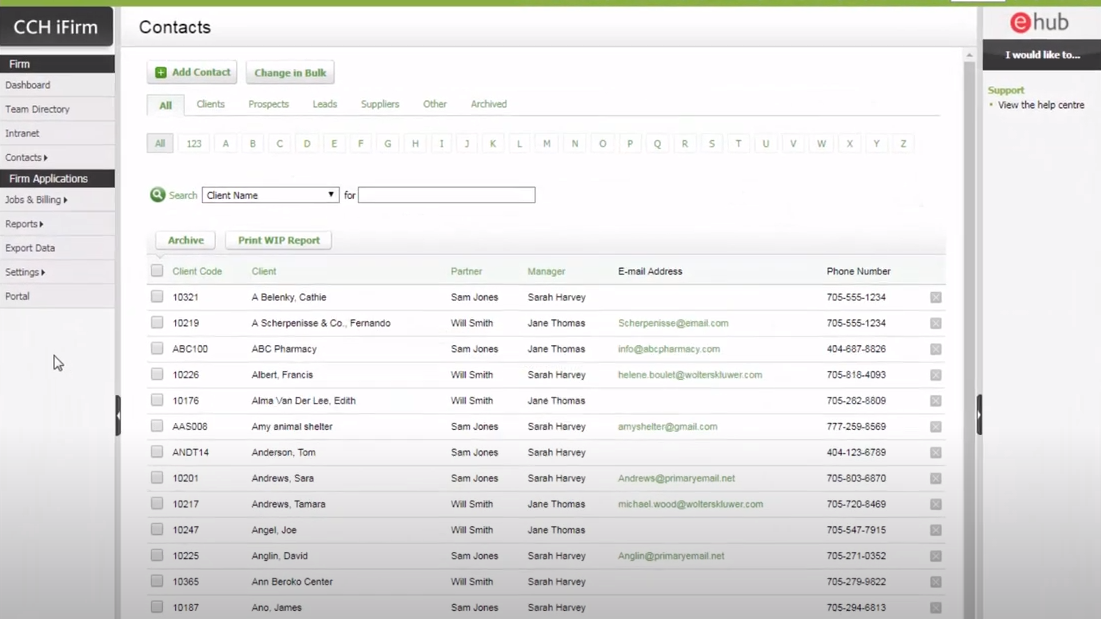Click the green plus Add Contact icon

160,72
